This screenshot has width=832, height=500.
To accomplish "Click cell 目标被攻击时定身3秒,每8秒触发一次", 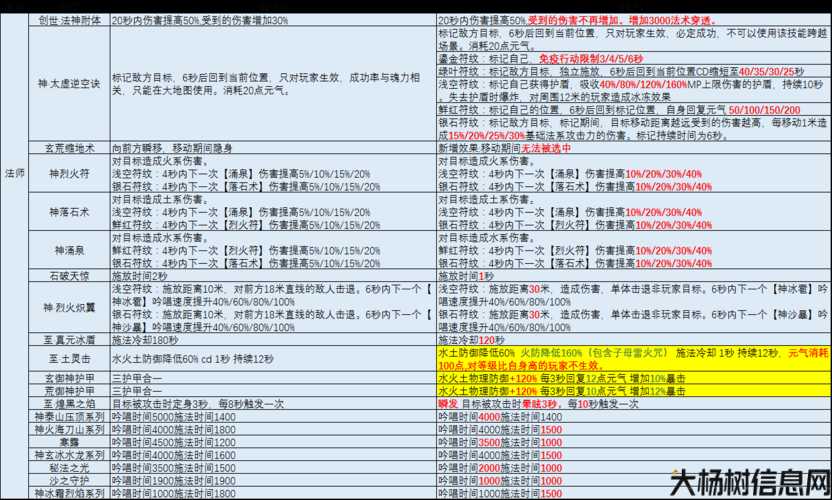I will click(x=273, y=403).
